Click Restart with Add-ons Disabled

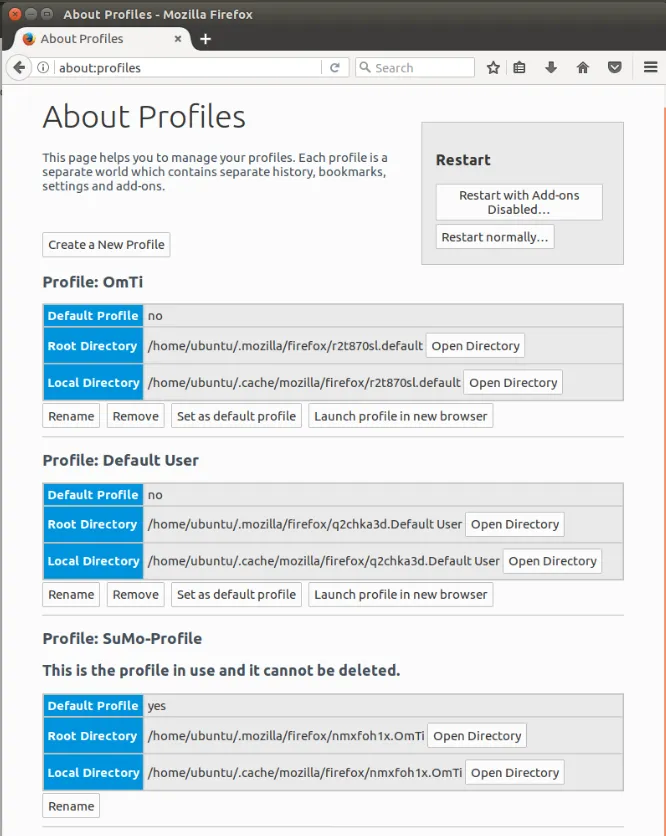[x=519, y=202]
